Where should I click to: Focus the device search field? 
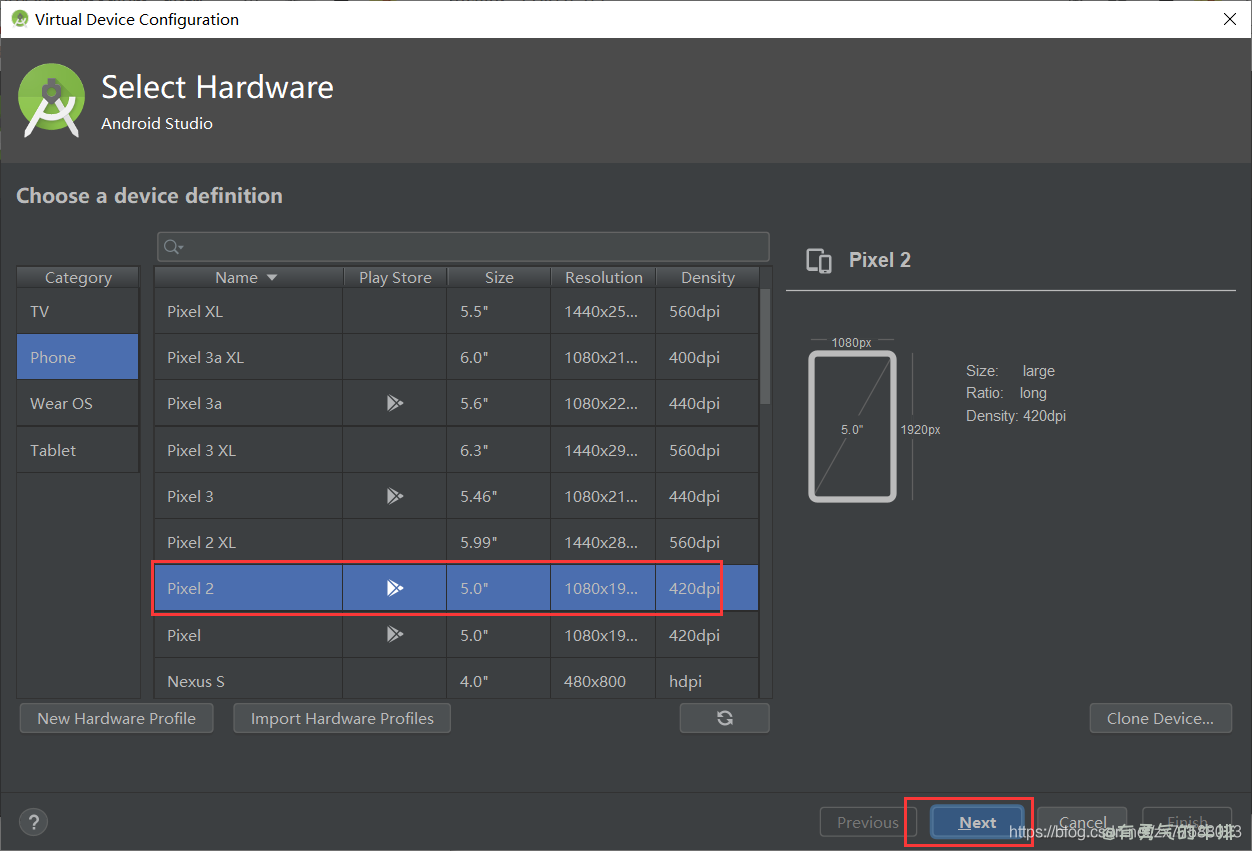(x=463, y=247)
